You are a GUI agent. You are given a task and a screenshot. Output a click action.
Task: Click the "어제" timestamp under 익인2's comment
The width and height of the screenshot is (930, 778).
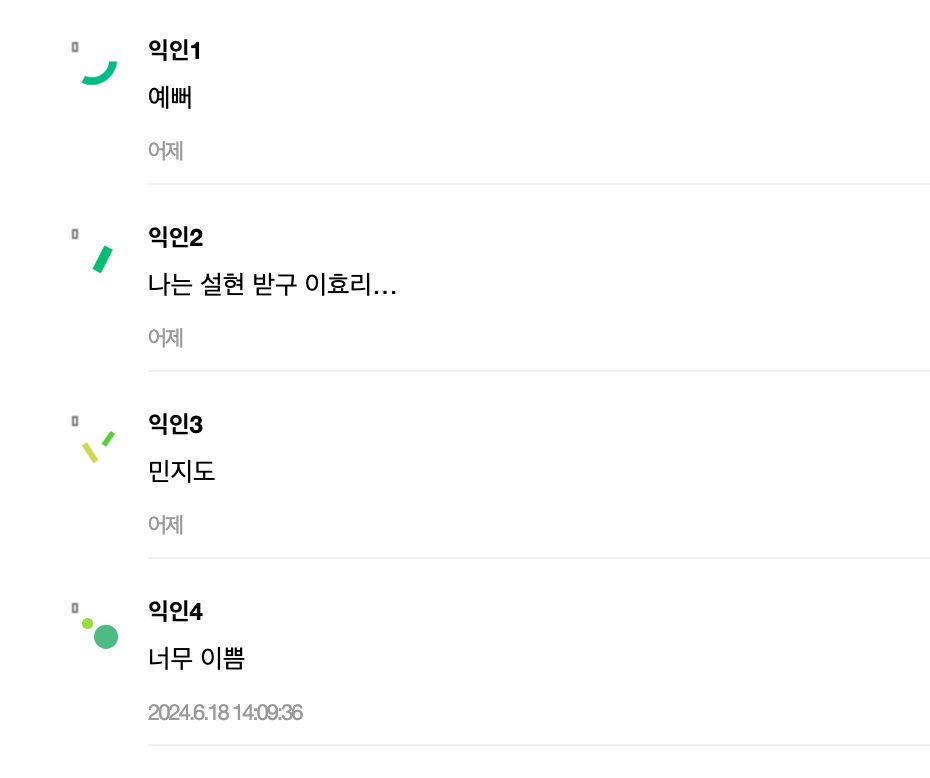(165, 338)
